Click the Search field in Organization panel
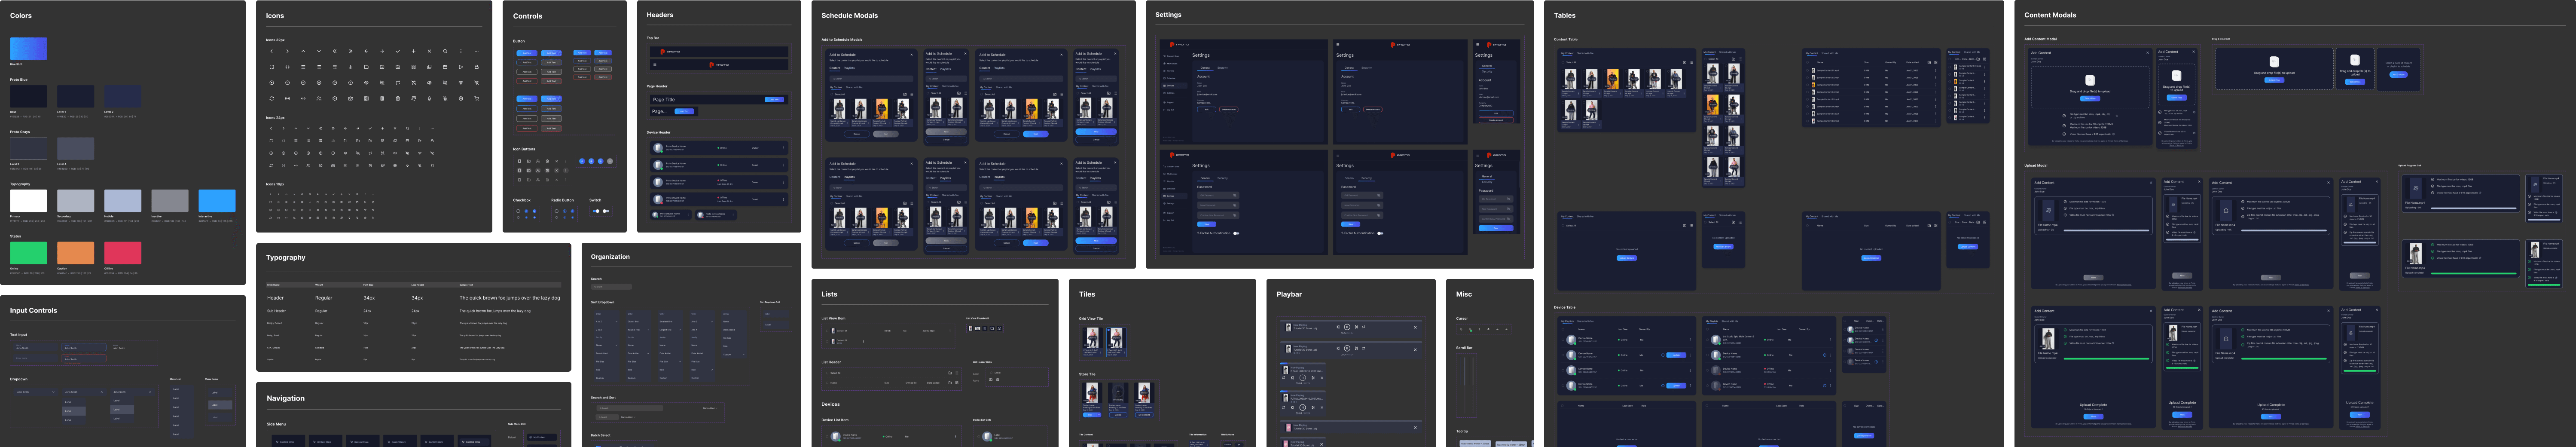Screen dimensions: 2576x447 pyautogui.click(x=611, y=287)
